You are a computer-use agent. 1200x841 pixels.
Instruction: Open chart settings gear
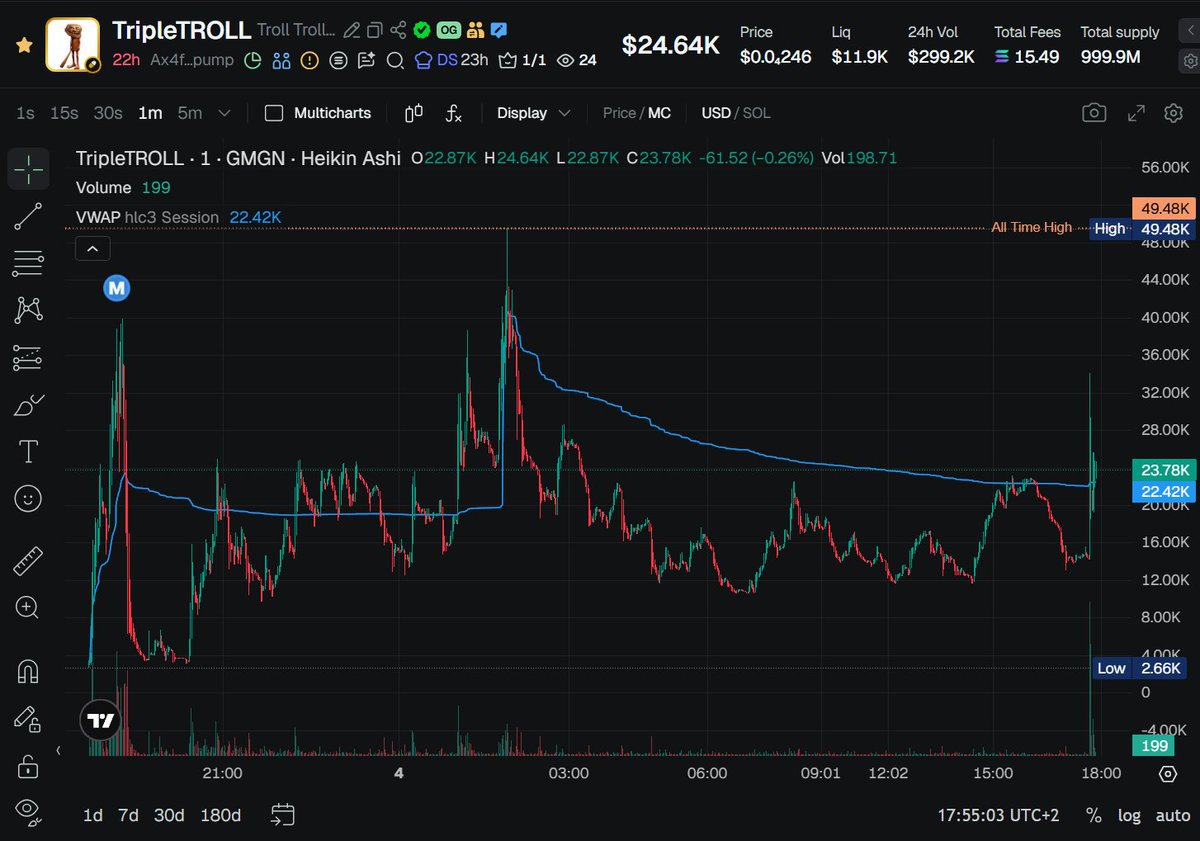click(1174, 113)
